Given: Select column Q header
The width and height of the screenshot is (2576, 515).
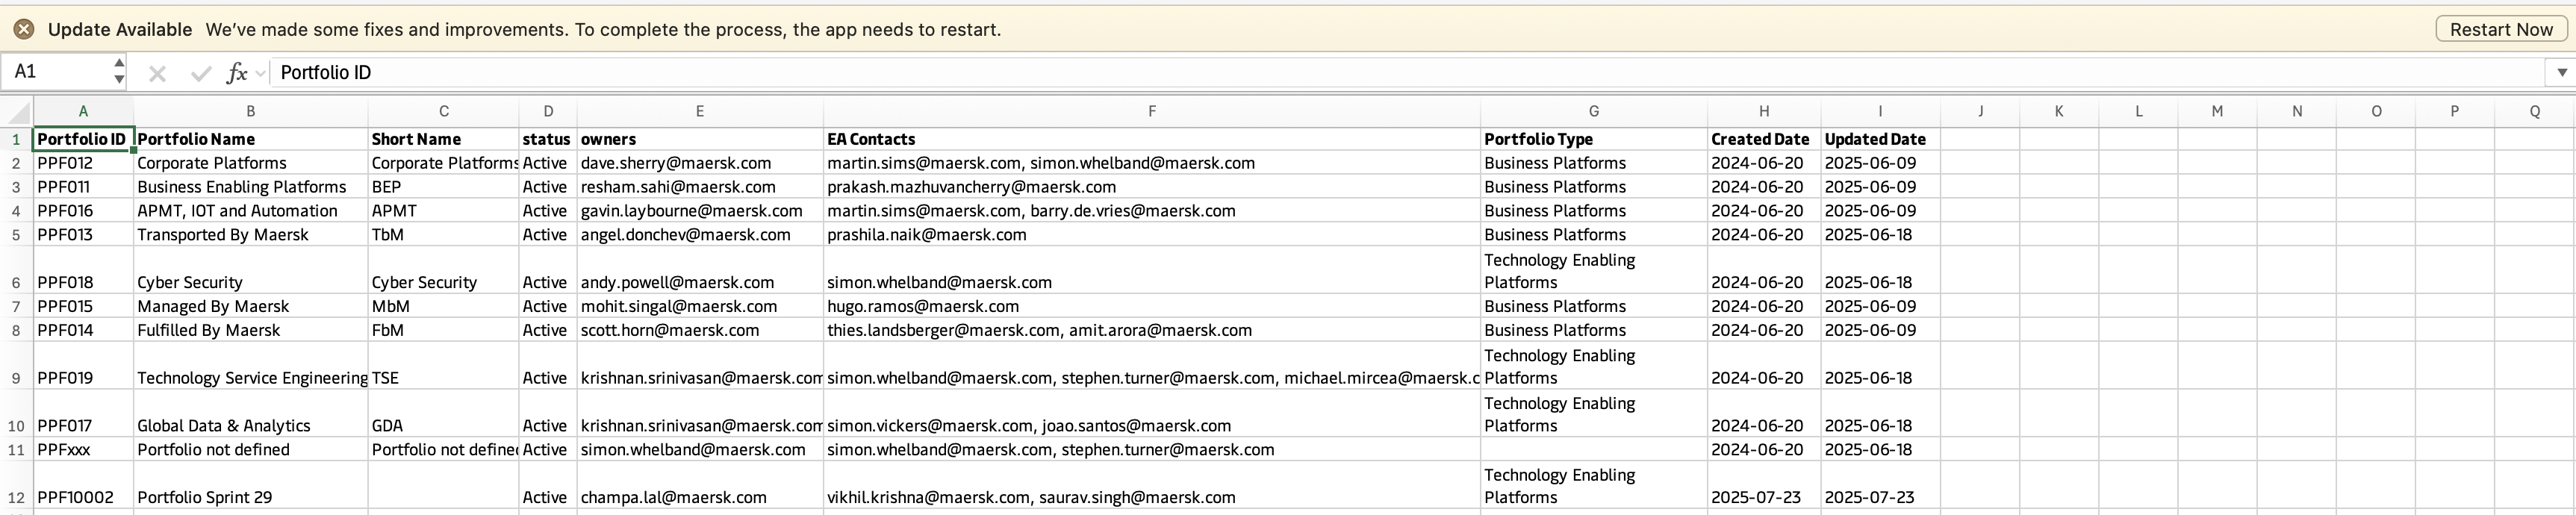Looking at the screenshot, I should [2534, 111].
